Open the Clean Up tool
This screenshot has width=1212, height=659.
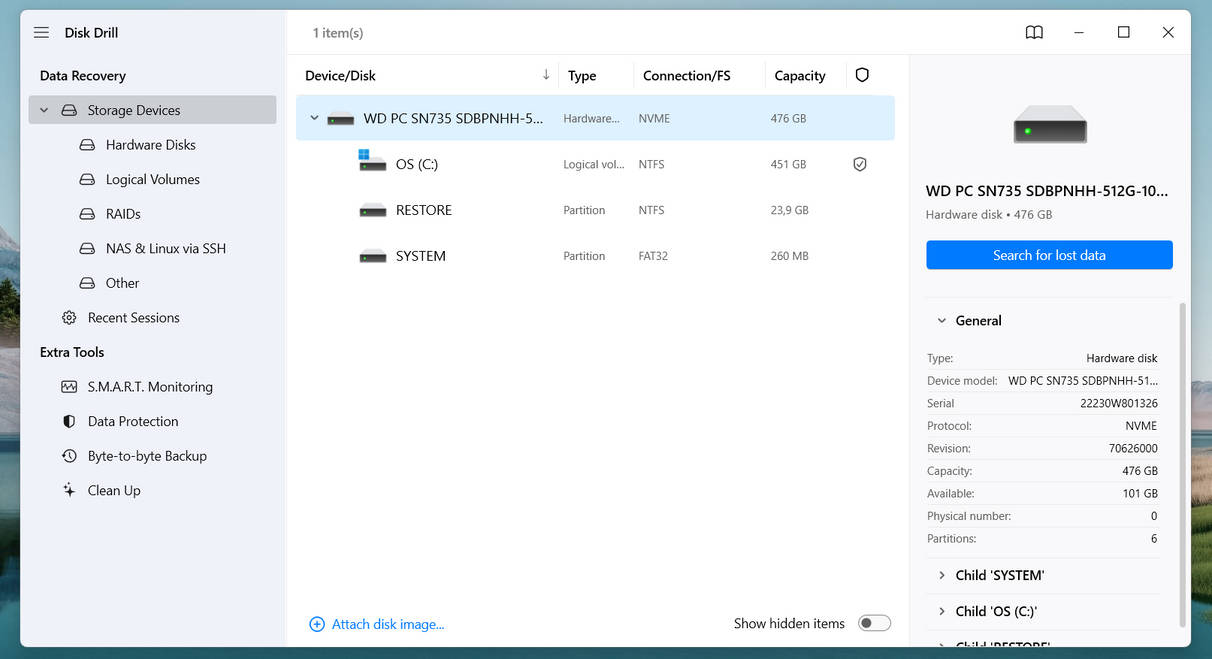[x=114, y=490]
